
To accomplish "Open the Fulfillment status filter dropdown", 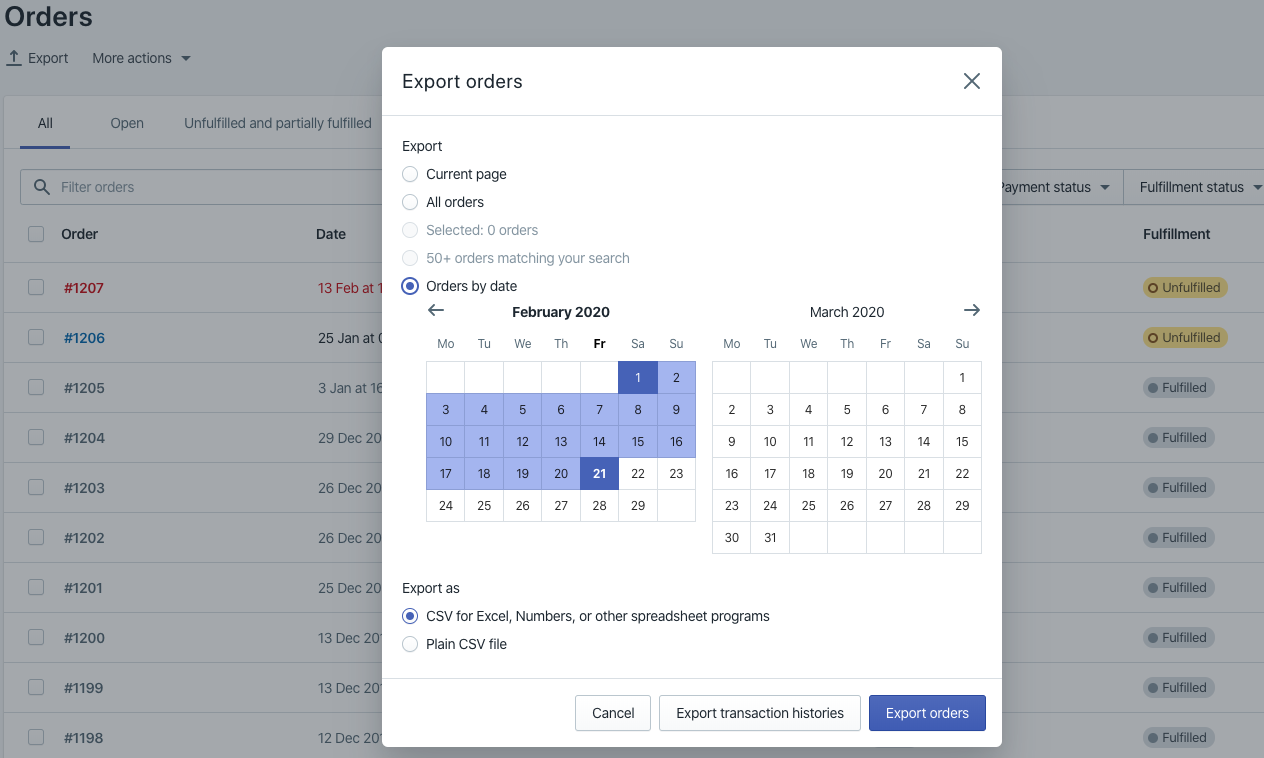I will (1197, 187).
